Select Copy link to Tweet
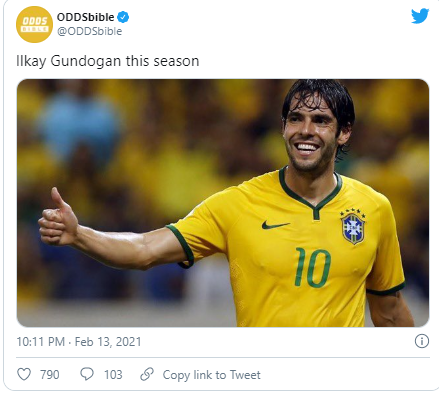The height and width of the screenshot is (401, 439). (211, 375)
